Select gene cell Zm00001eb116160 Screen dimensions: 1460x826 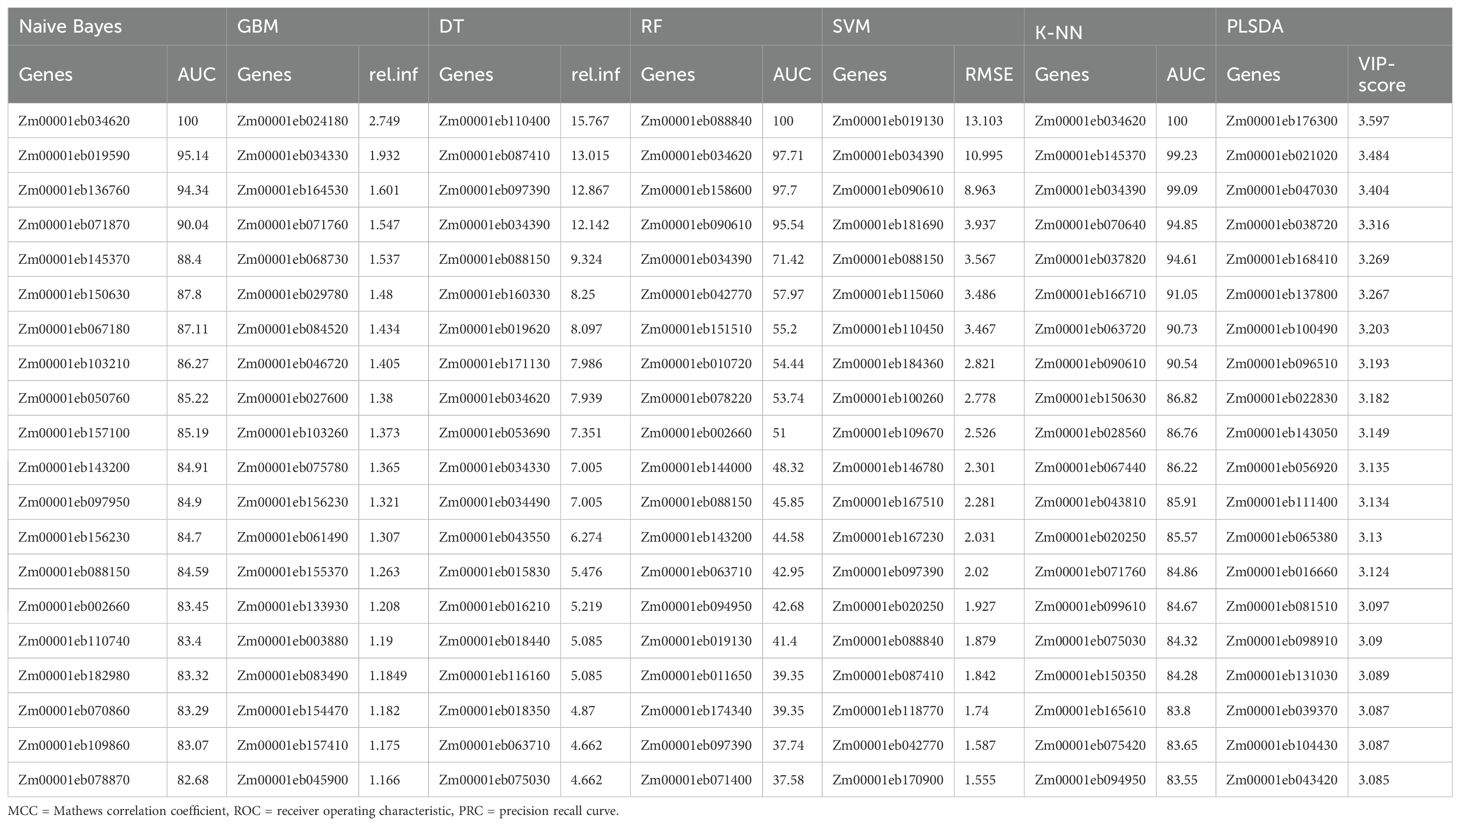pos(494,676)
